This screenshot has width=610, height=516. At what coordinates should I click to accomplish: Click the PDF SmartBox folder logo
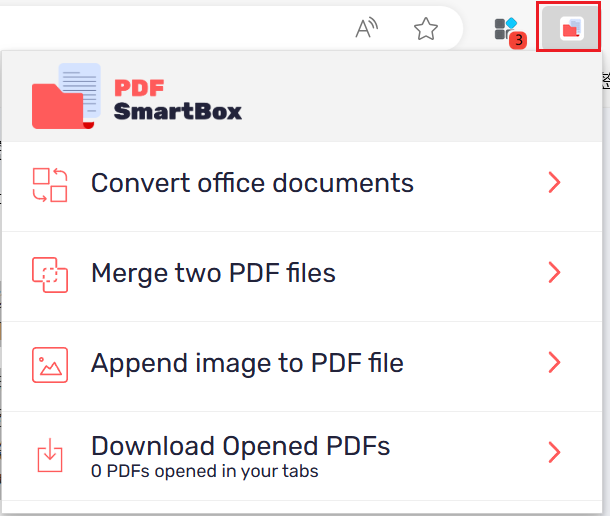(67, 96)
